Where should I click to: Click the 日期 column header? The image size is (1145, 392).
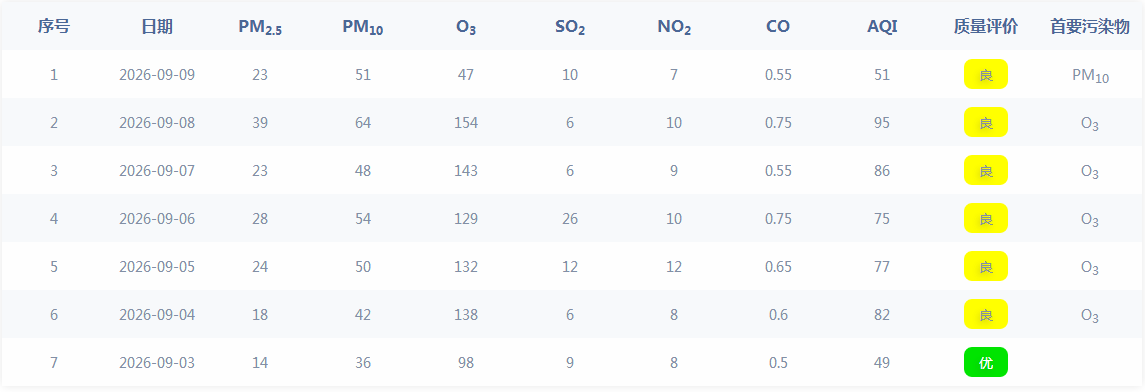tap(157, 27)
